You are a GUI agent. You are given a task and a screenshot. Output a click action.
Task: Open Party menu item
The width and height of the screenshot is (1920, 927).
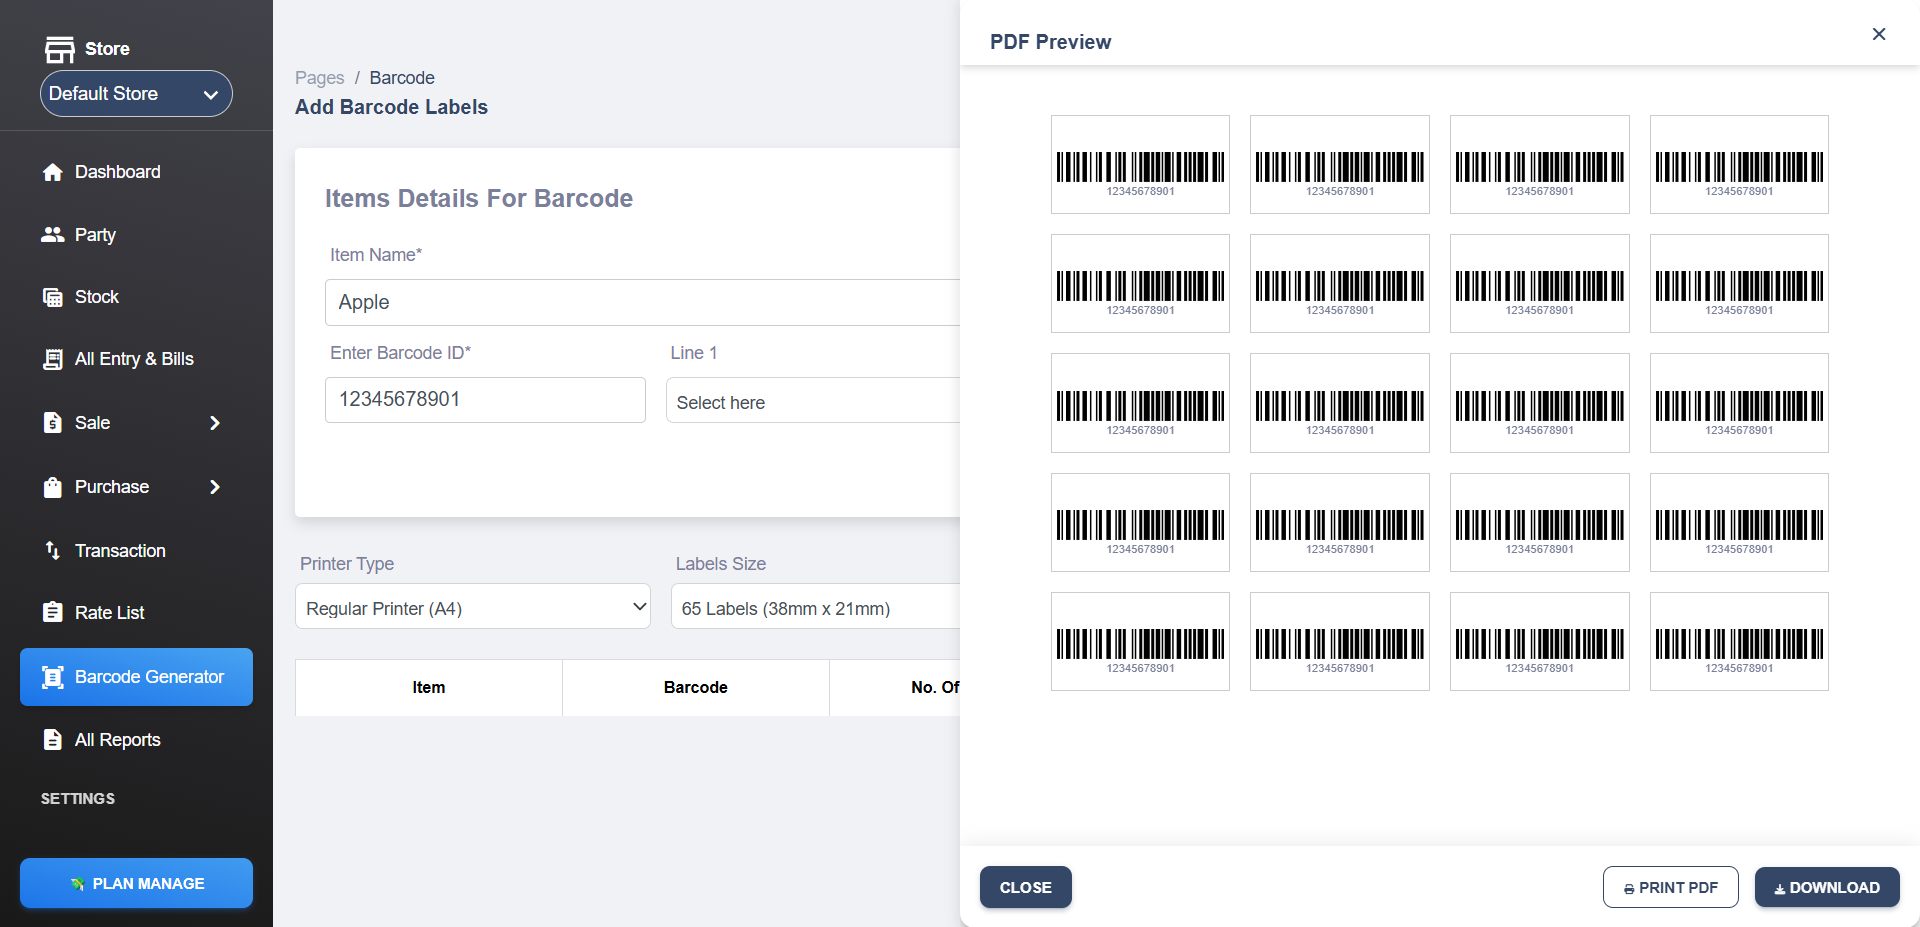click(95, 235)
